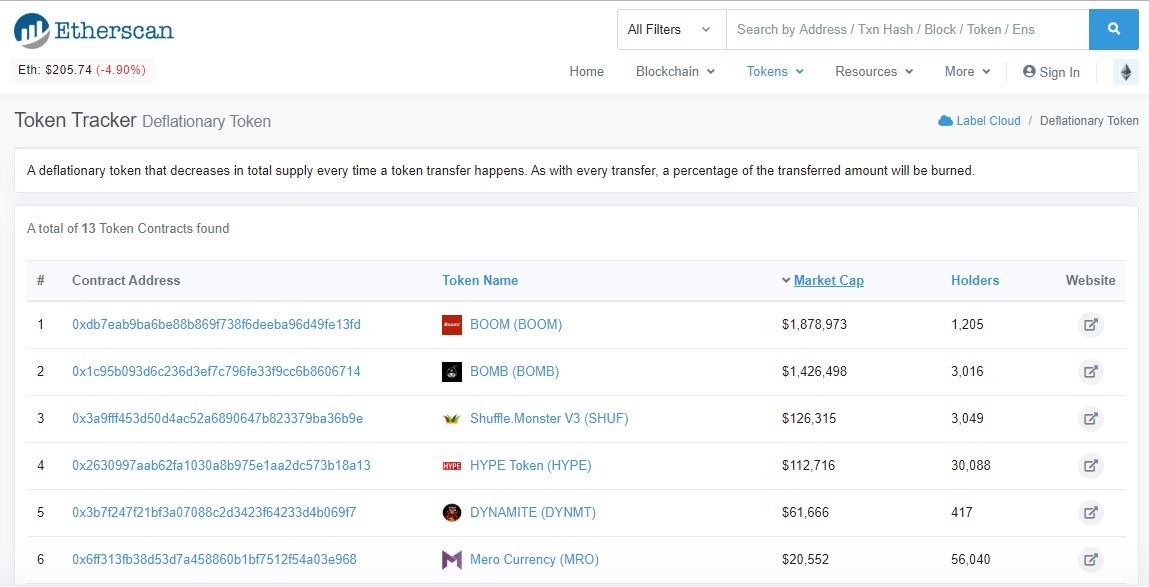This screenshot has height=587, width=1149.
Task: Open the More menu
Action: click(967, 72)
